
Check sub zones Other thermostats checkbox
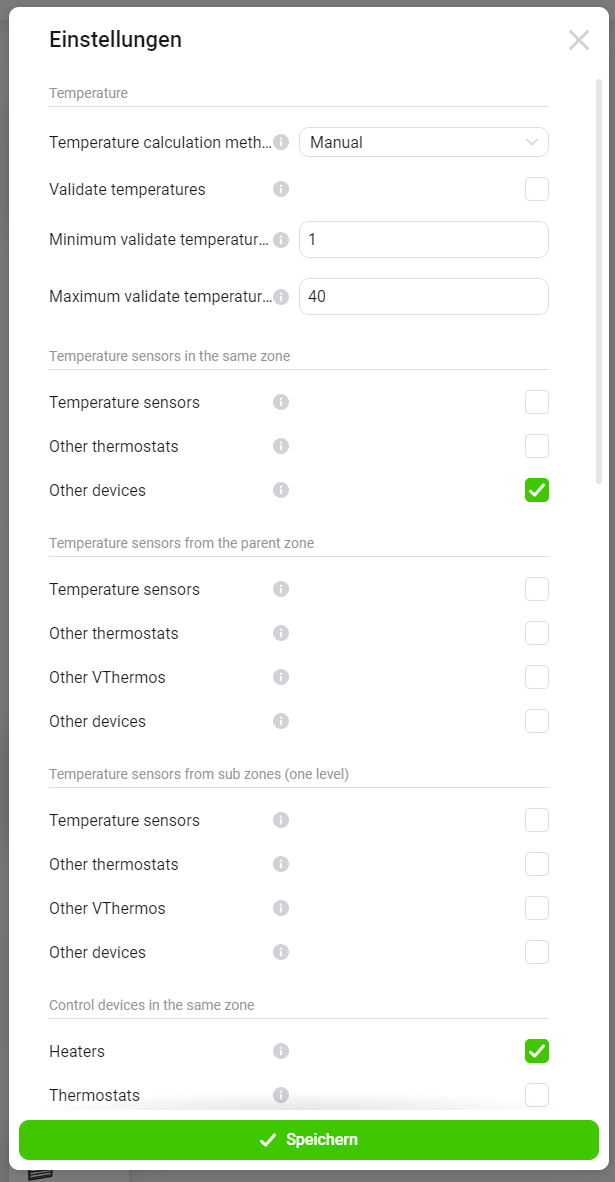pyautogui.click(x=537, y=864)
